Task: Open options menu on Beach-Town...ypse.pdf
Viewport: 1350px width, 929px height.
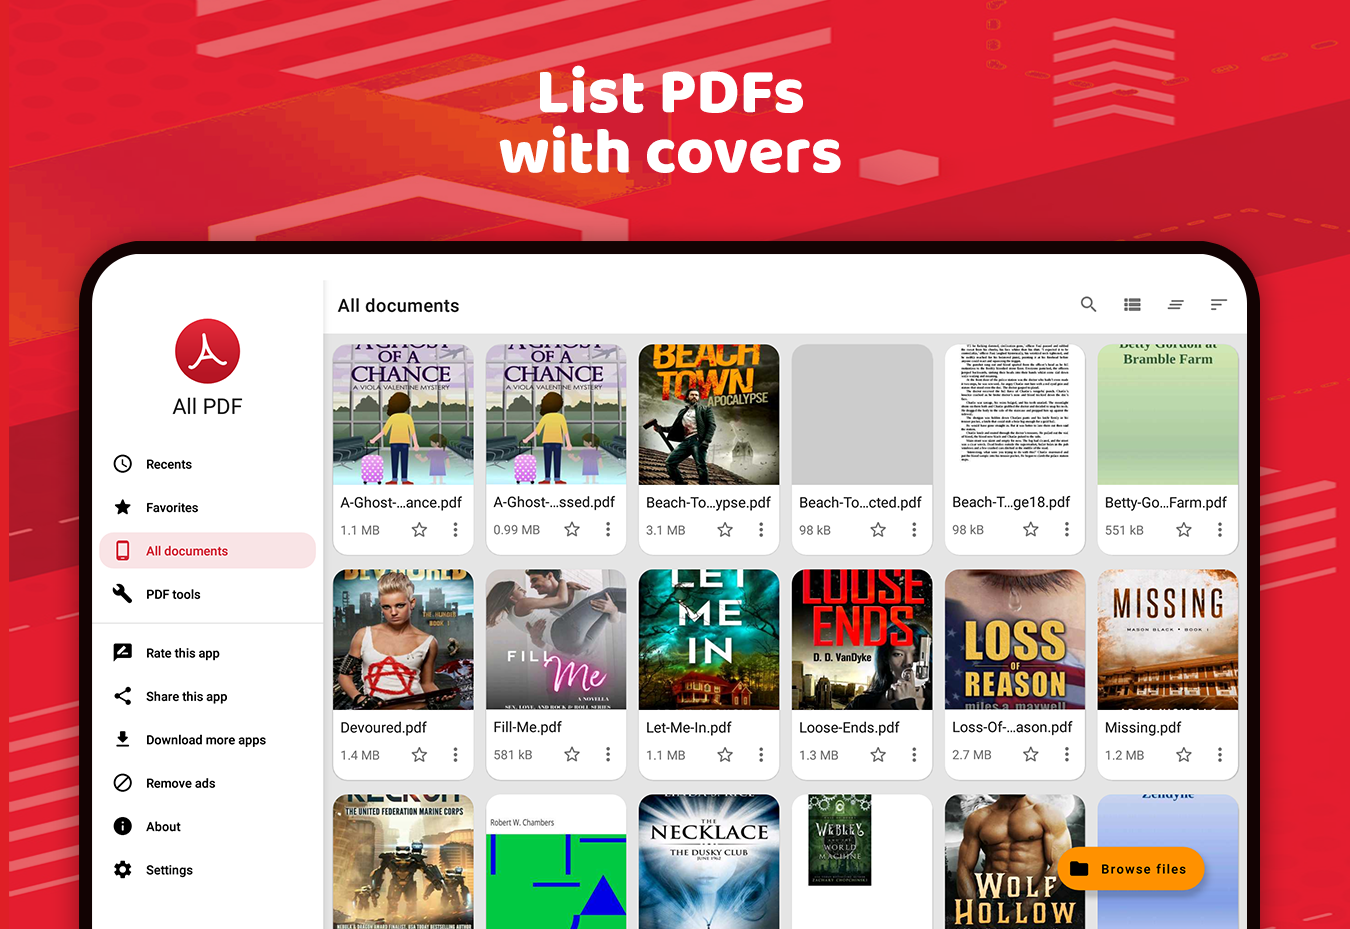Action: click(761, 529)
